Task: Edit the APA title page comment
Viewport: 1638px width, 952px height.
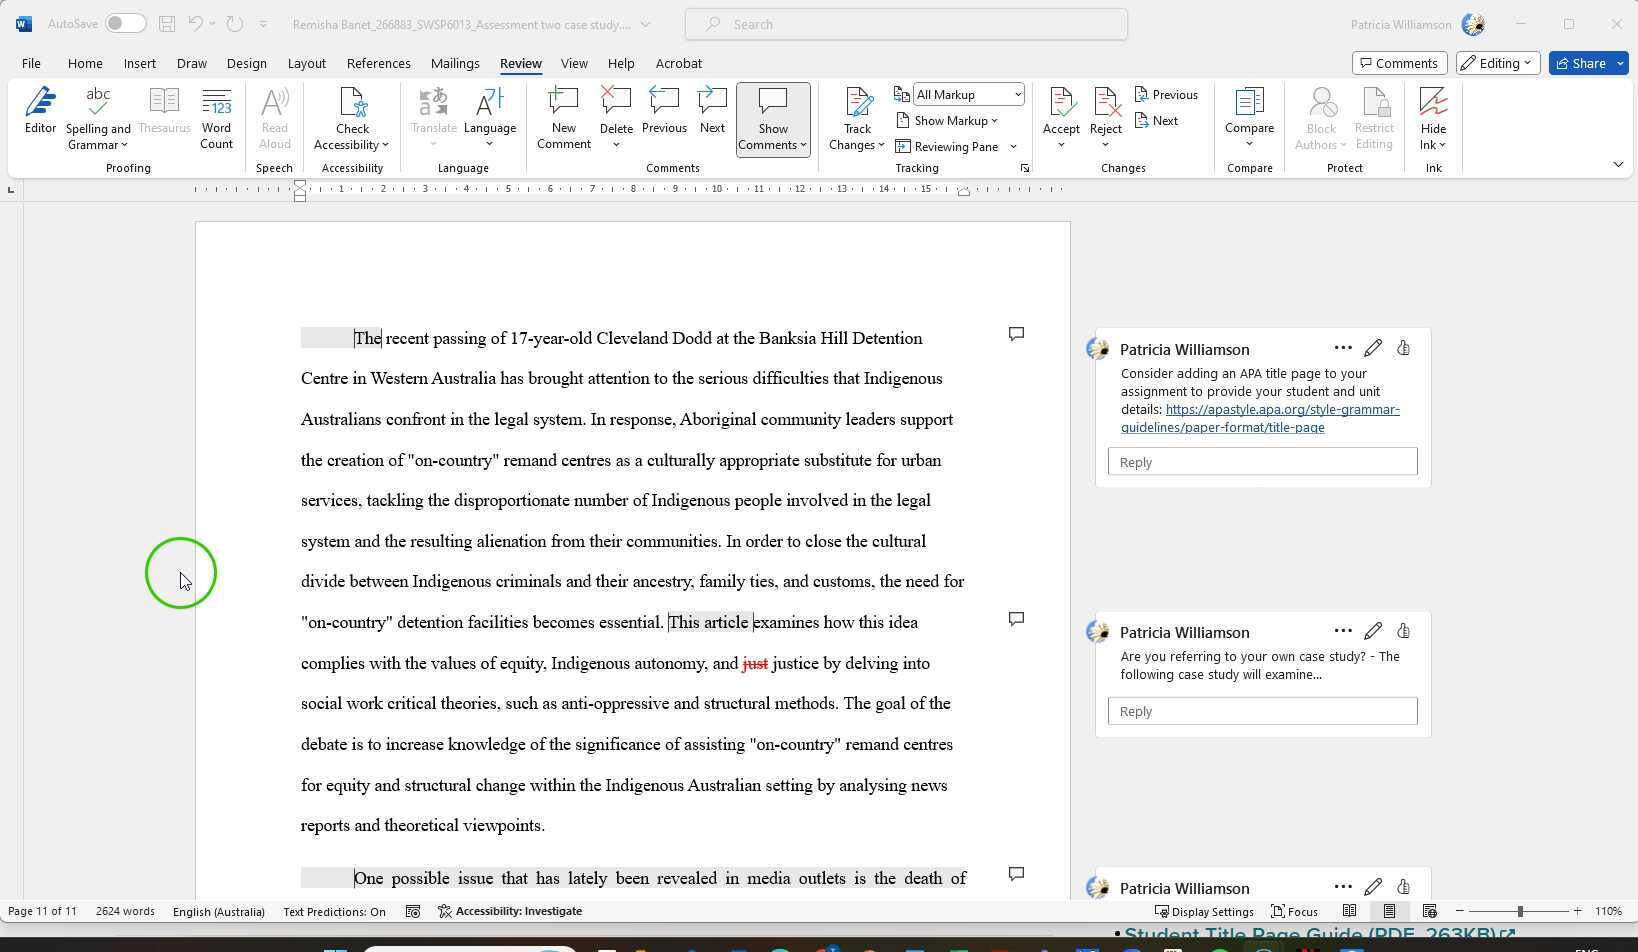Action: point(1372,348)
